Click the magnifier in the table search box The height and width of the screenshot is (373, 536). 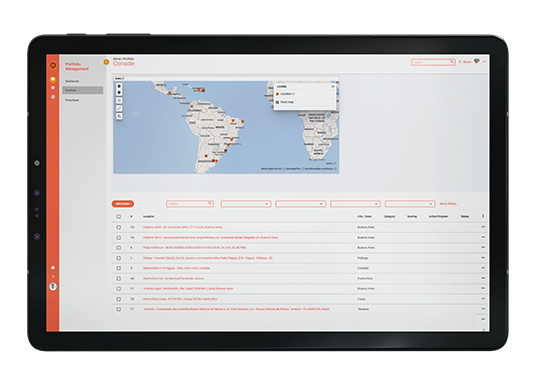[210, 203]
